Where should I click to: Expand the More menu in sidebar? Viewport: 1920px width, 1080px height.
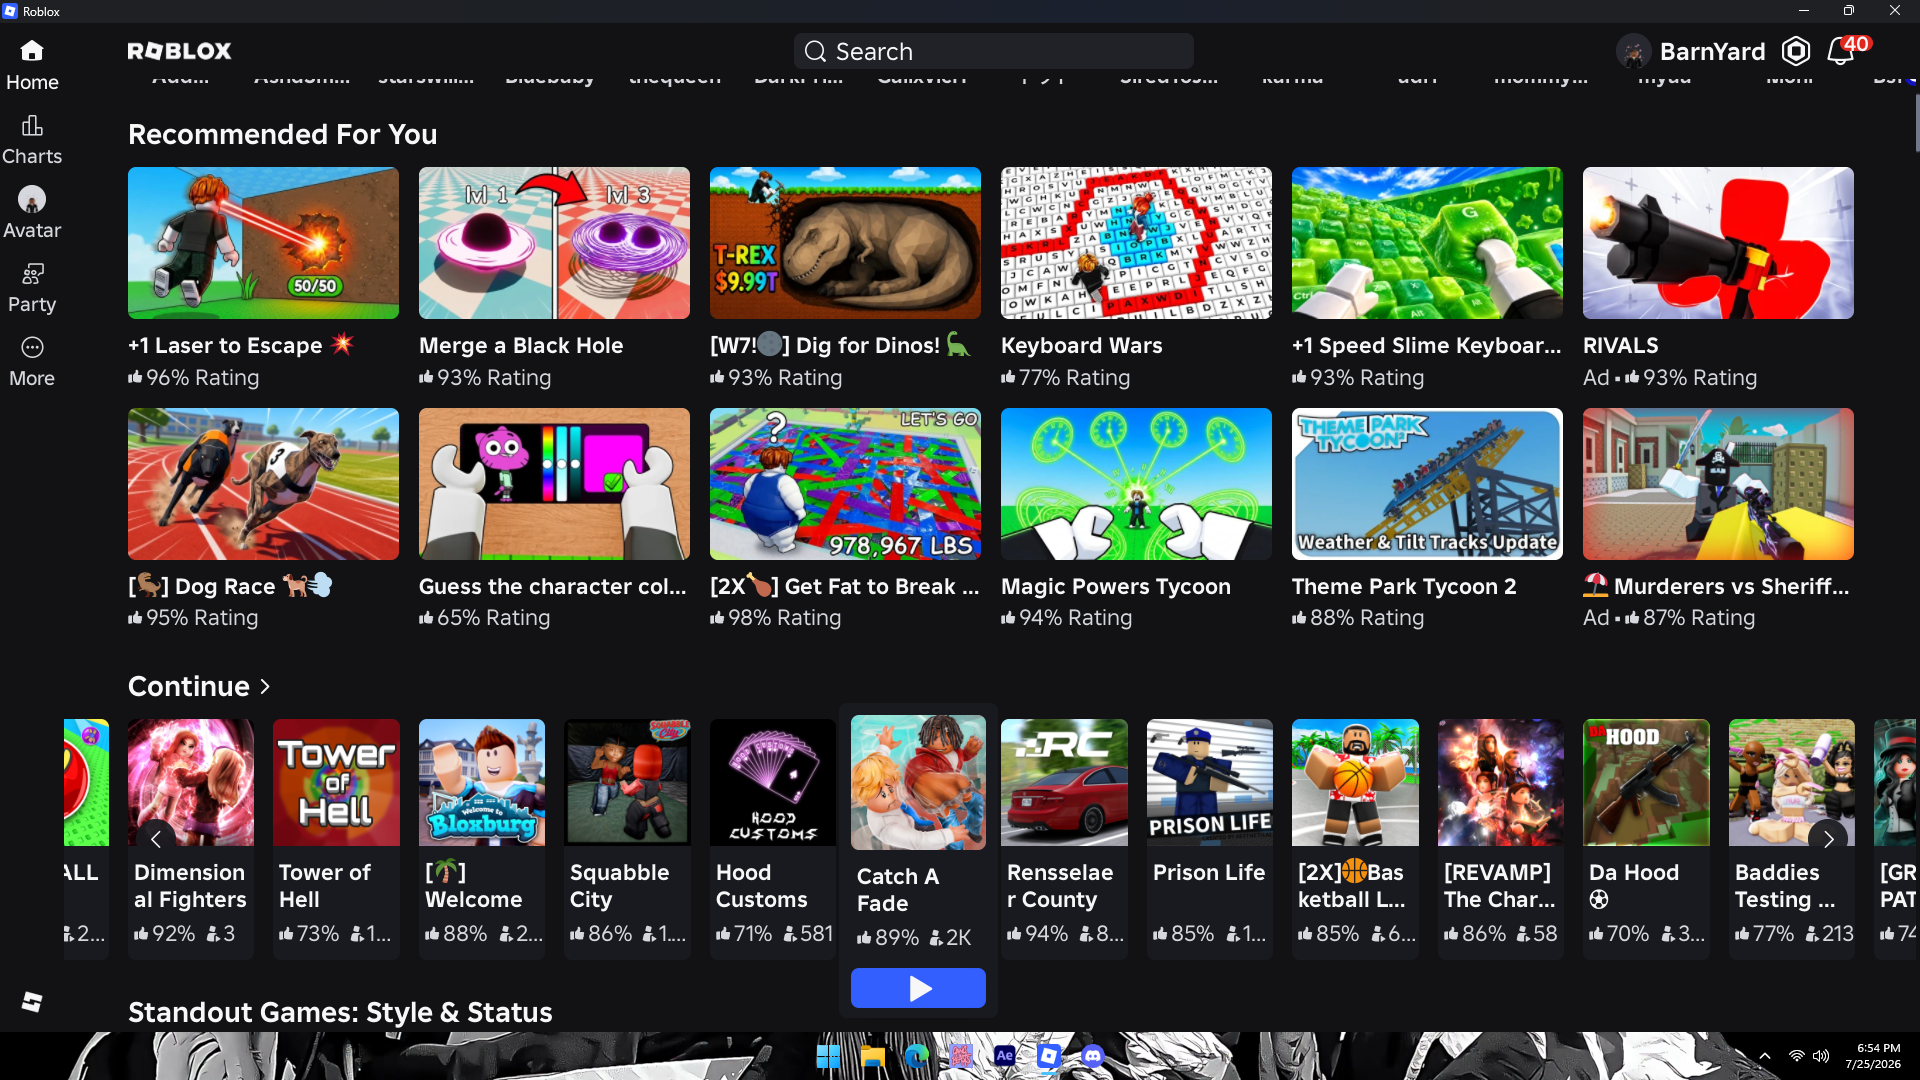tap(32, 361)
